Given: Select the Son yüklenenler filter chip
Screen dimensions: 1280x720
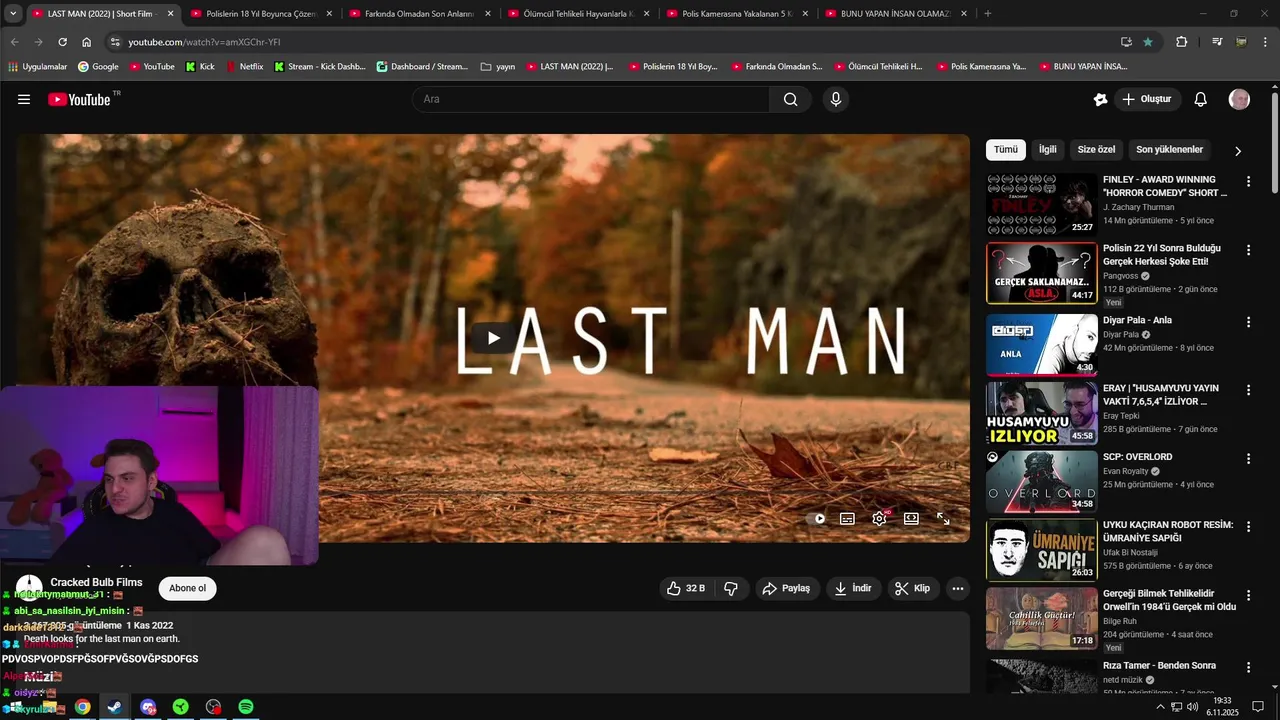Looking at the screenshot, I should tap(1169, 149).
